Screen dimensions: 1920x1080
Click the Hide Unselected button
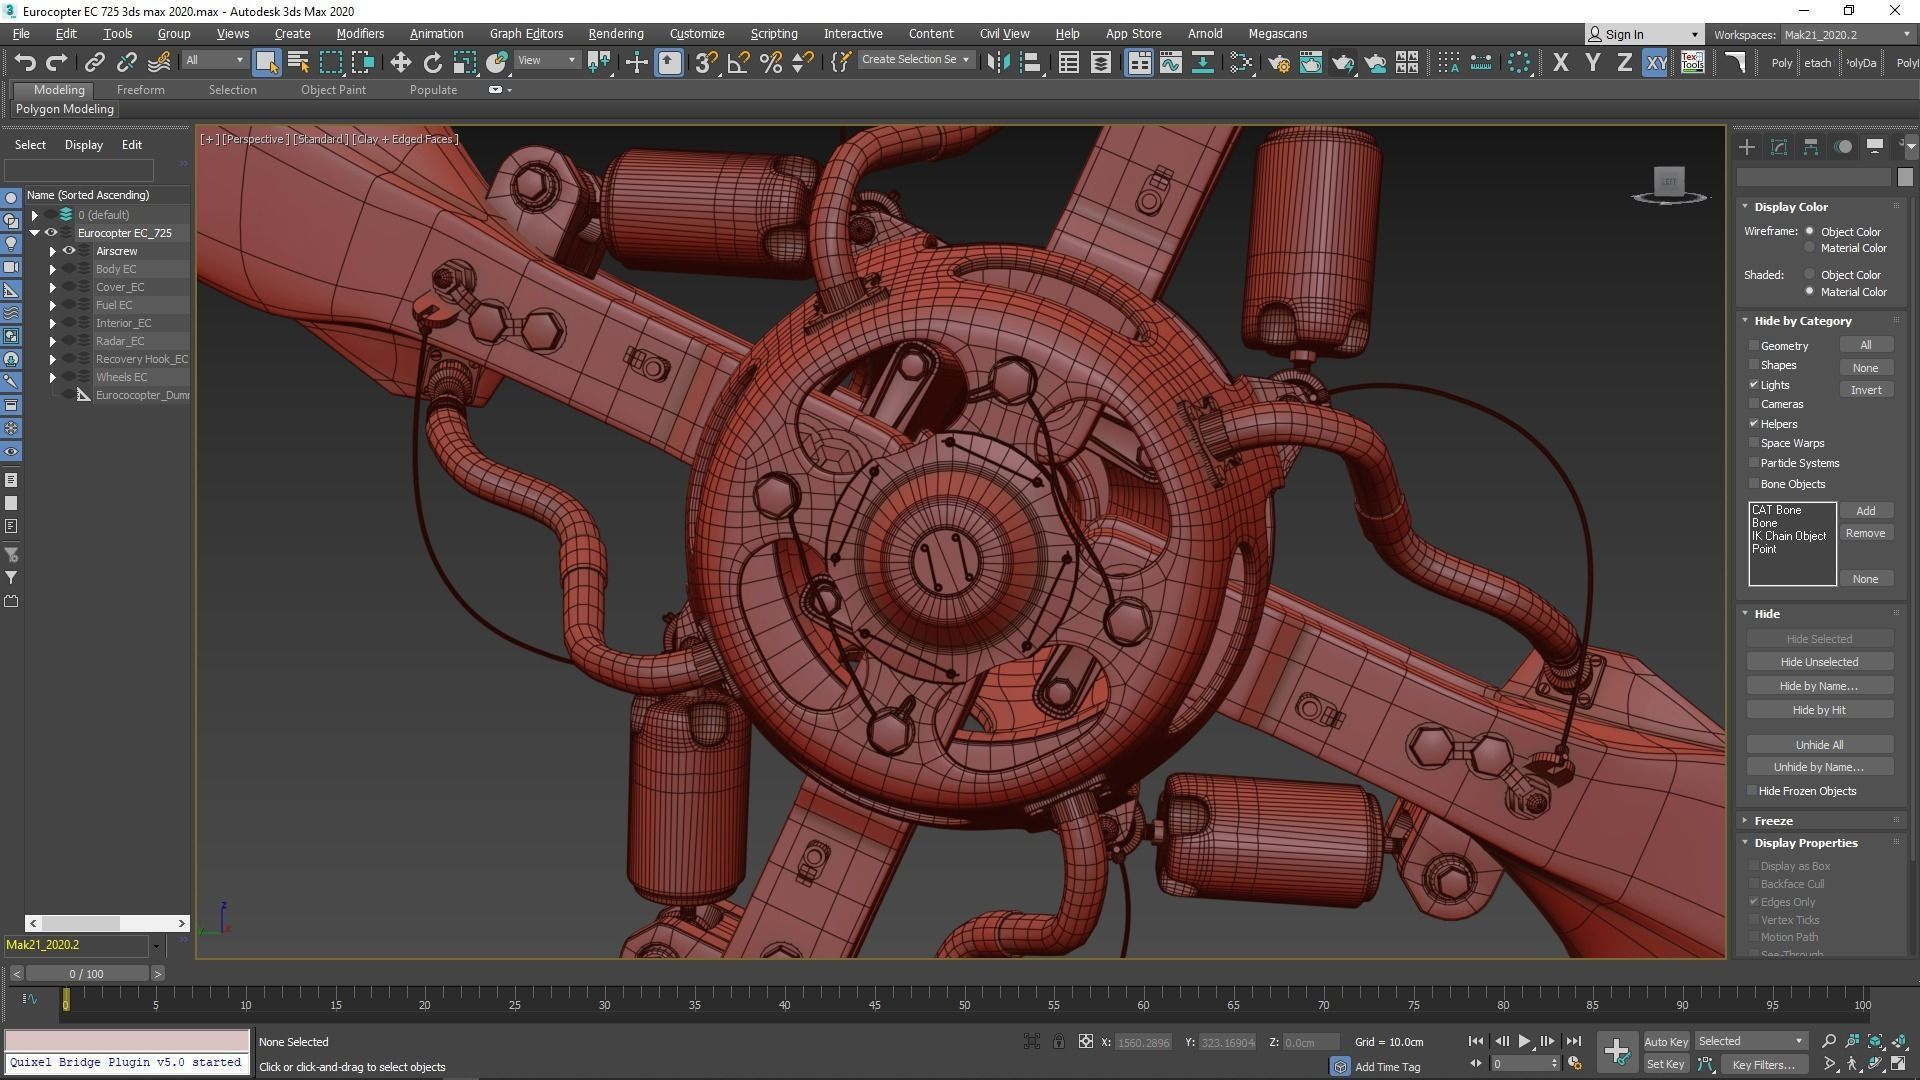coord(1818,662)
